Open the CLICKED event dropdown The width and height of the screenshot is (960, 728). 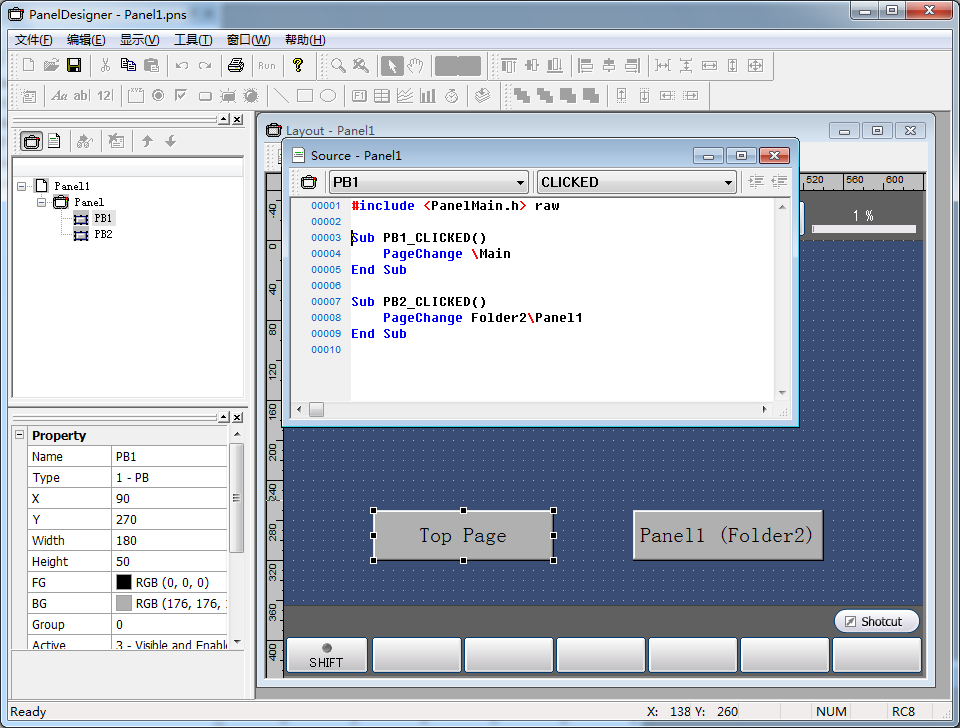(x=727, y=182)
